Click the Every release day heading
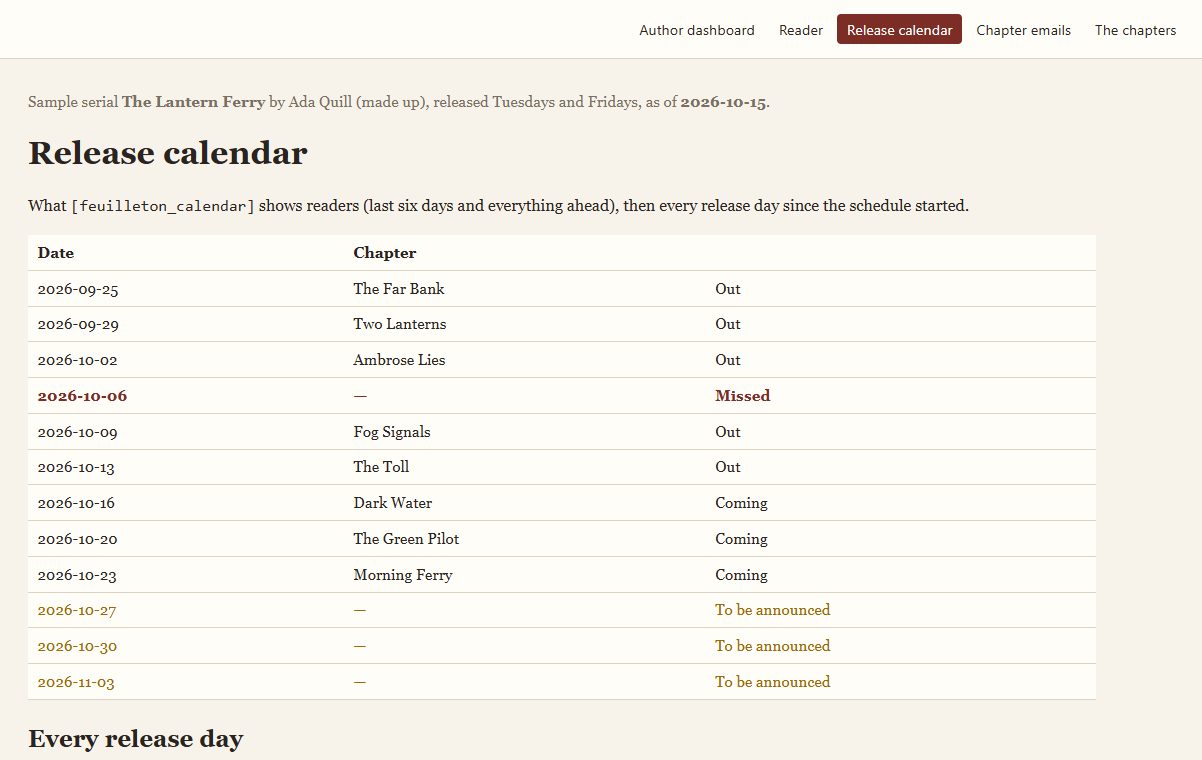The image size is (1202, 760). [x=136, y=739]
